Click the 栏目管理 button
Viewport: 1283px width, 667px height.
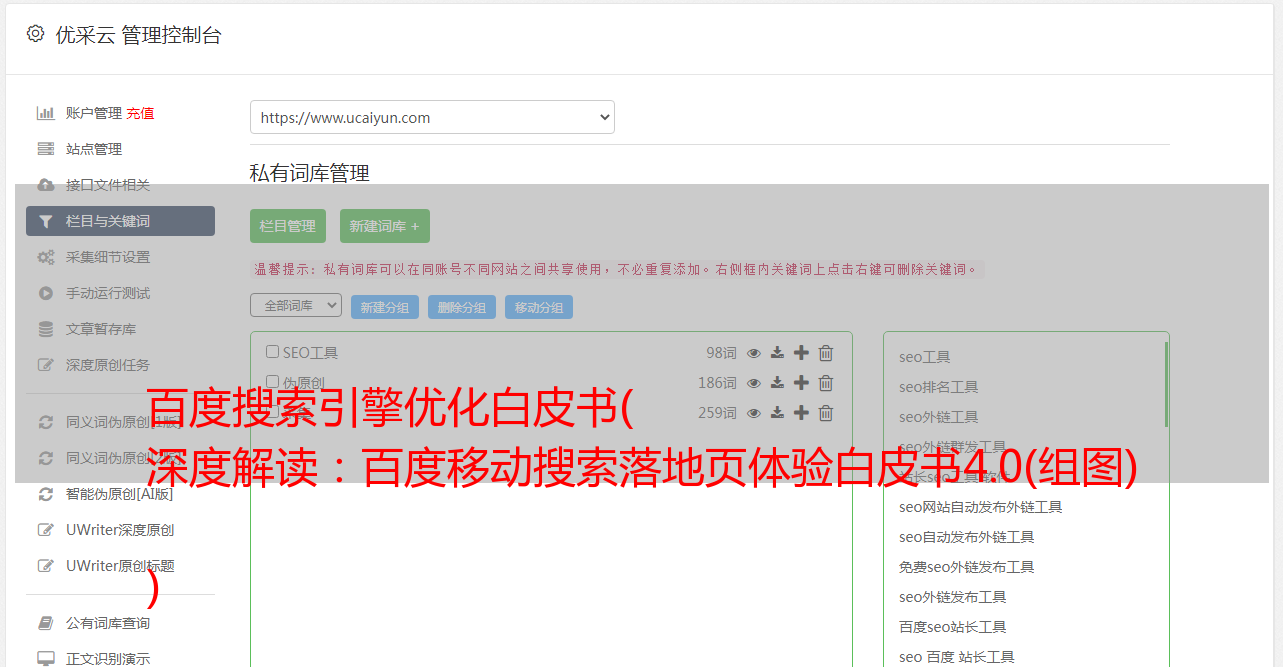coord(288,226)
